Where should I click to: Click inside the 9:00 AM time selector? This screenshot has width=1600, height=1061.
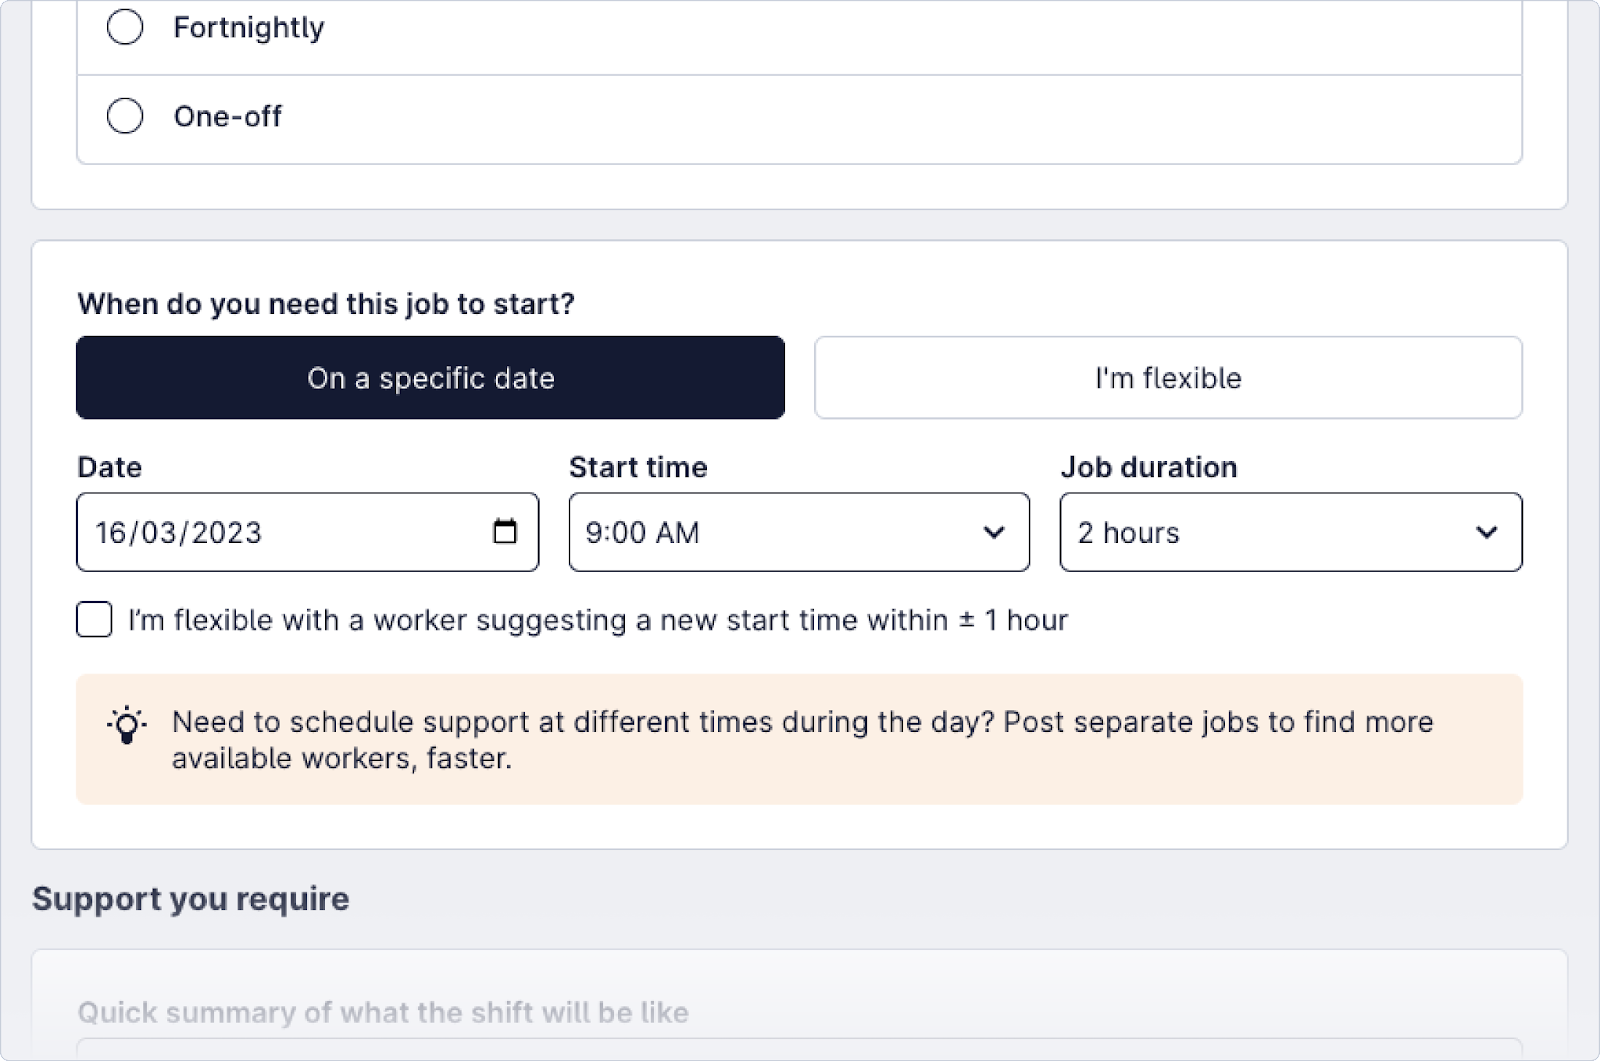pyautogui.click(x=700, y=533)
